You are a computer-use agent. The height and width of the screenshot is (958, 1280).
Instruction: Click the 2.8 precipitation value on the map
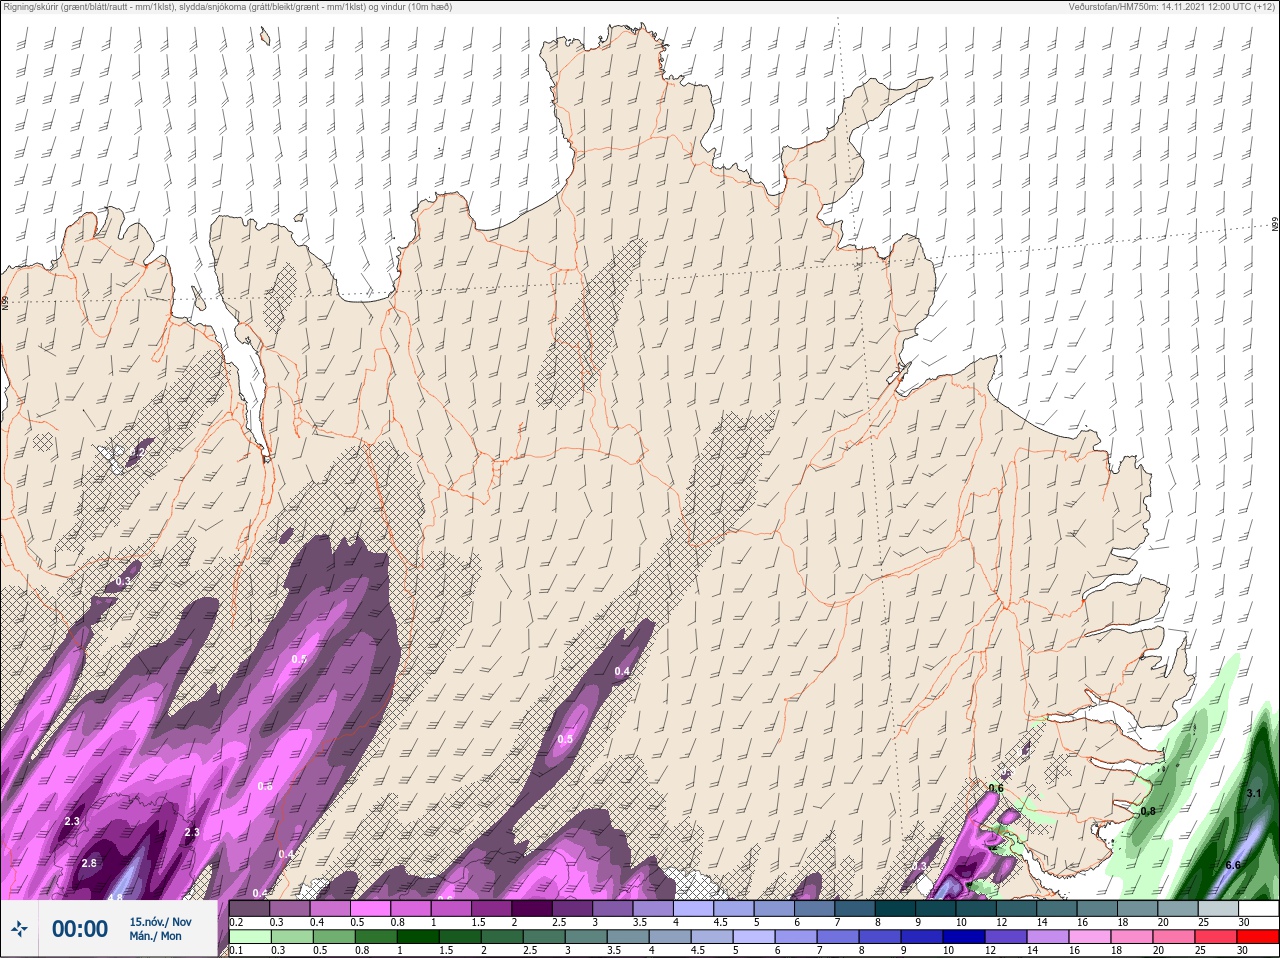tap(89, 863)
